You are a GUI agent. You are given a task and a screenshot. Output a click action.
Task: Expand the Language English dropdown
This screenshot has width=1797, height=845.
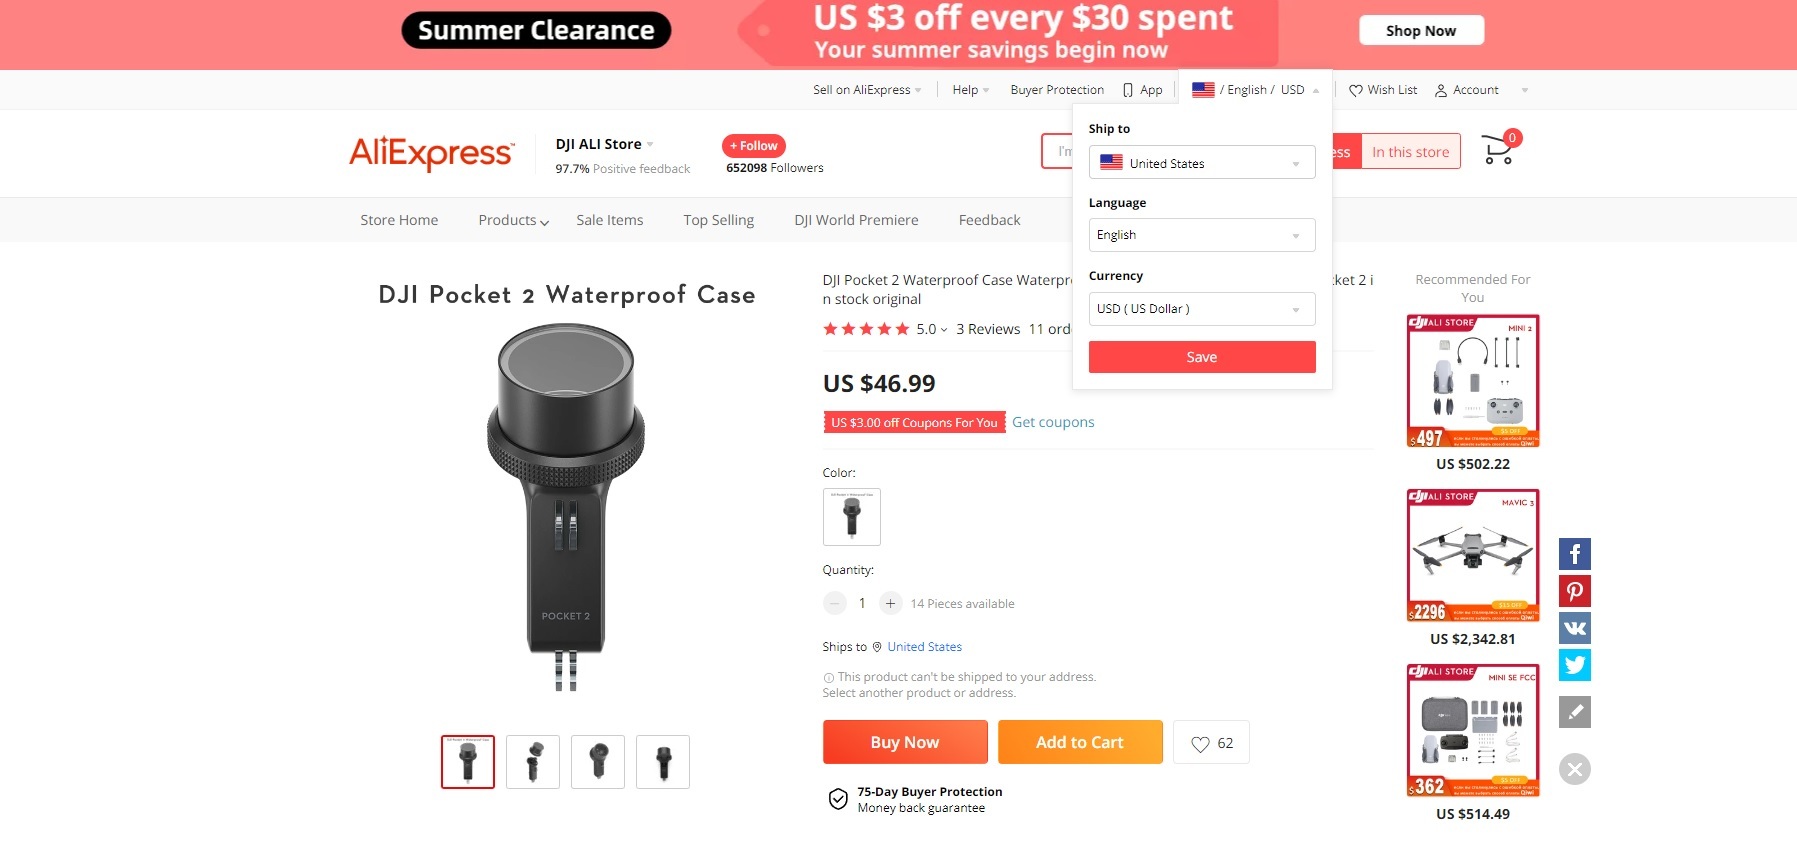coord(1202,235)
